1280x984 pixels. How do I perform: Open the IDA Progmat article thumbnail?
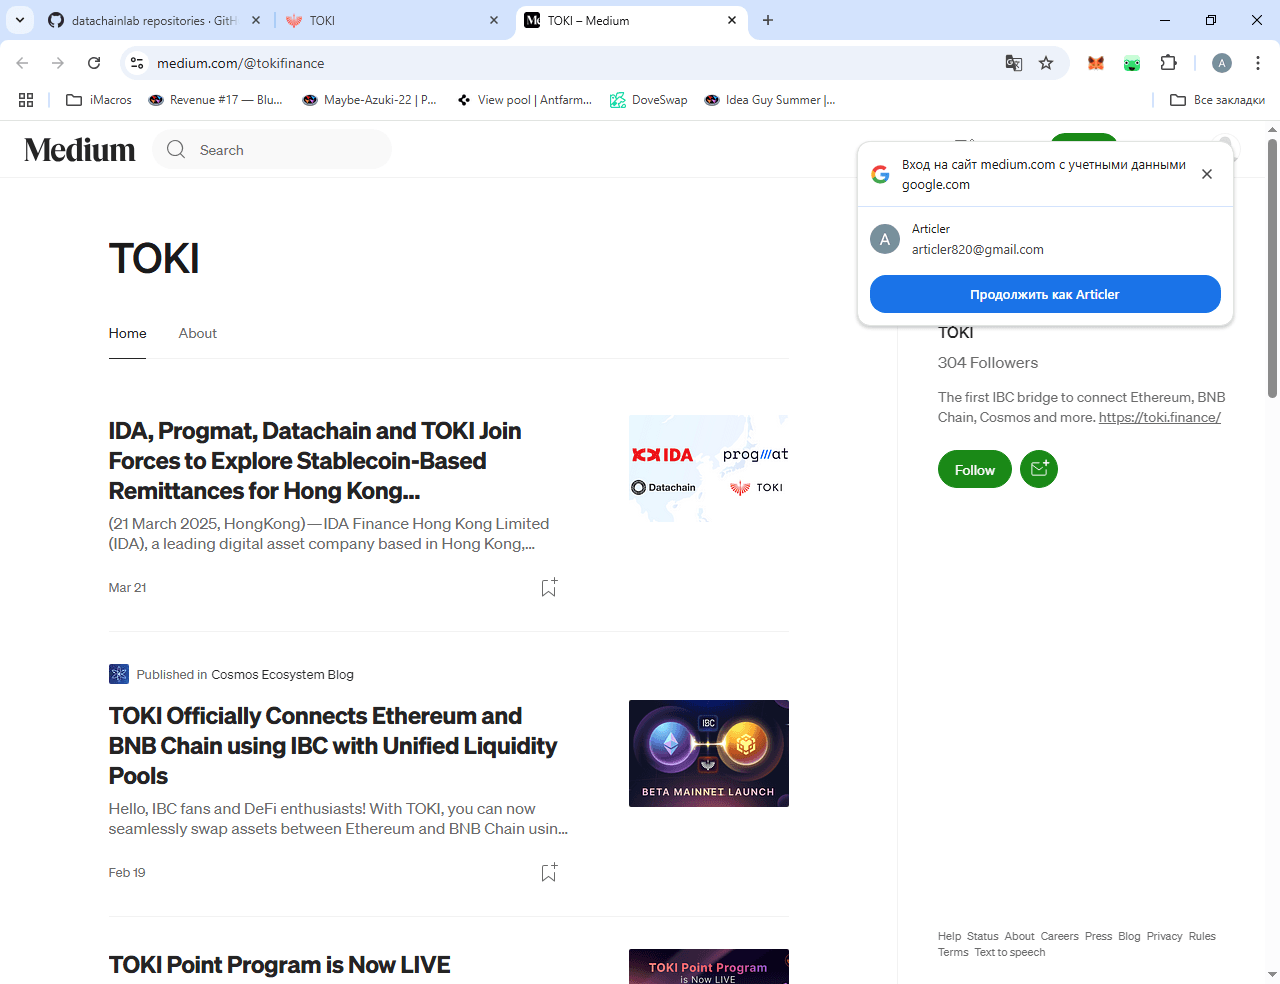click(x=709, y=468)
